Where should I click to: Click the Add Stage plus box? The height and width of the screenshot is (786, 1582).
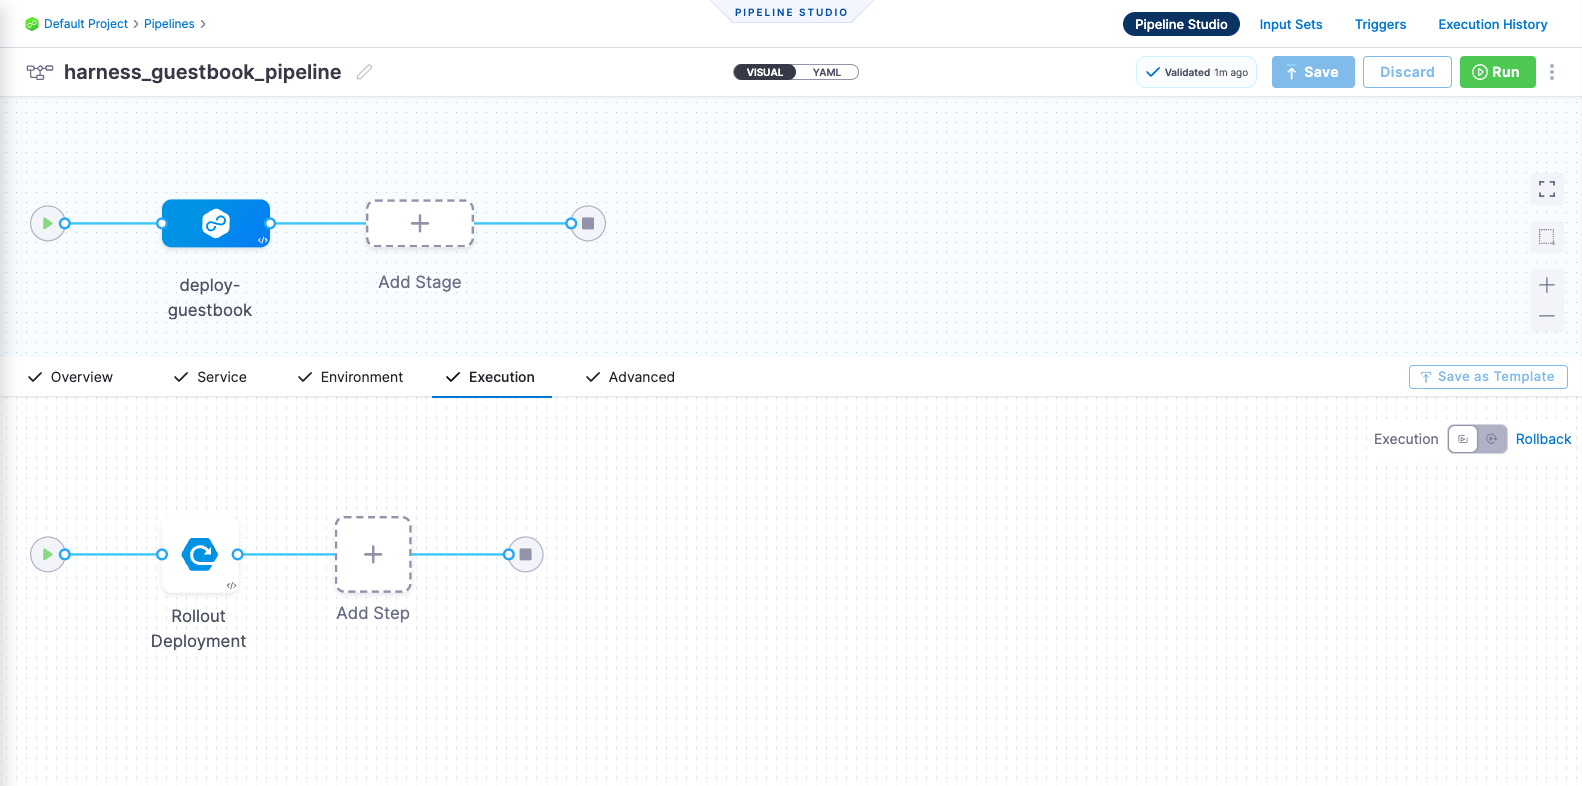tap(420, 223)
